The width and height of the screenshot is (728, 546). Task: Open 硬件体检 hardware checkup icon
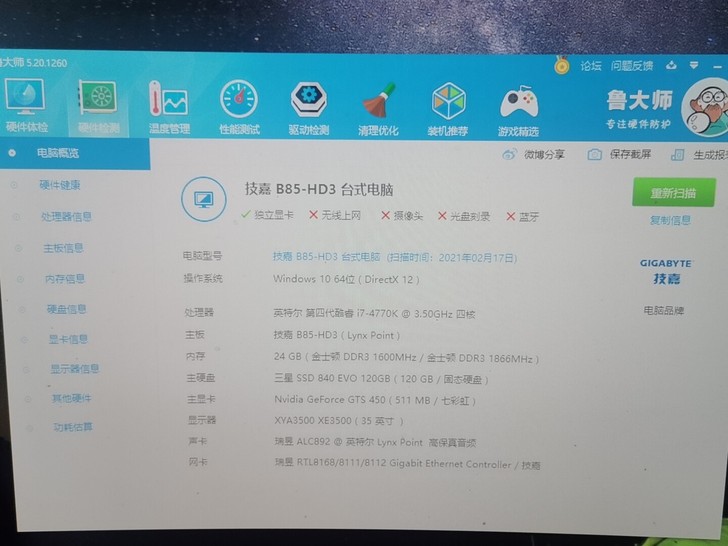pyautogui.click(x=26, y=105)
